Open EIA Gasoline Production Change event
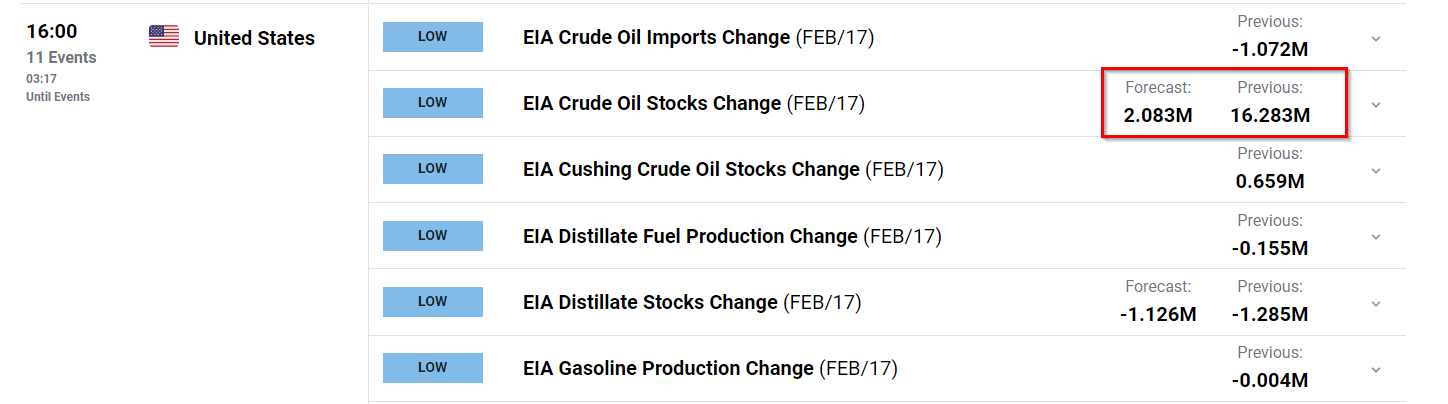The image size is (1448, 404). (x=710, y=368)
